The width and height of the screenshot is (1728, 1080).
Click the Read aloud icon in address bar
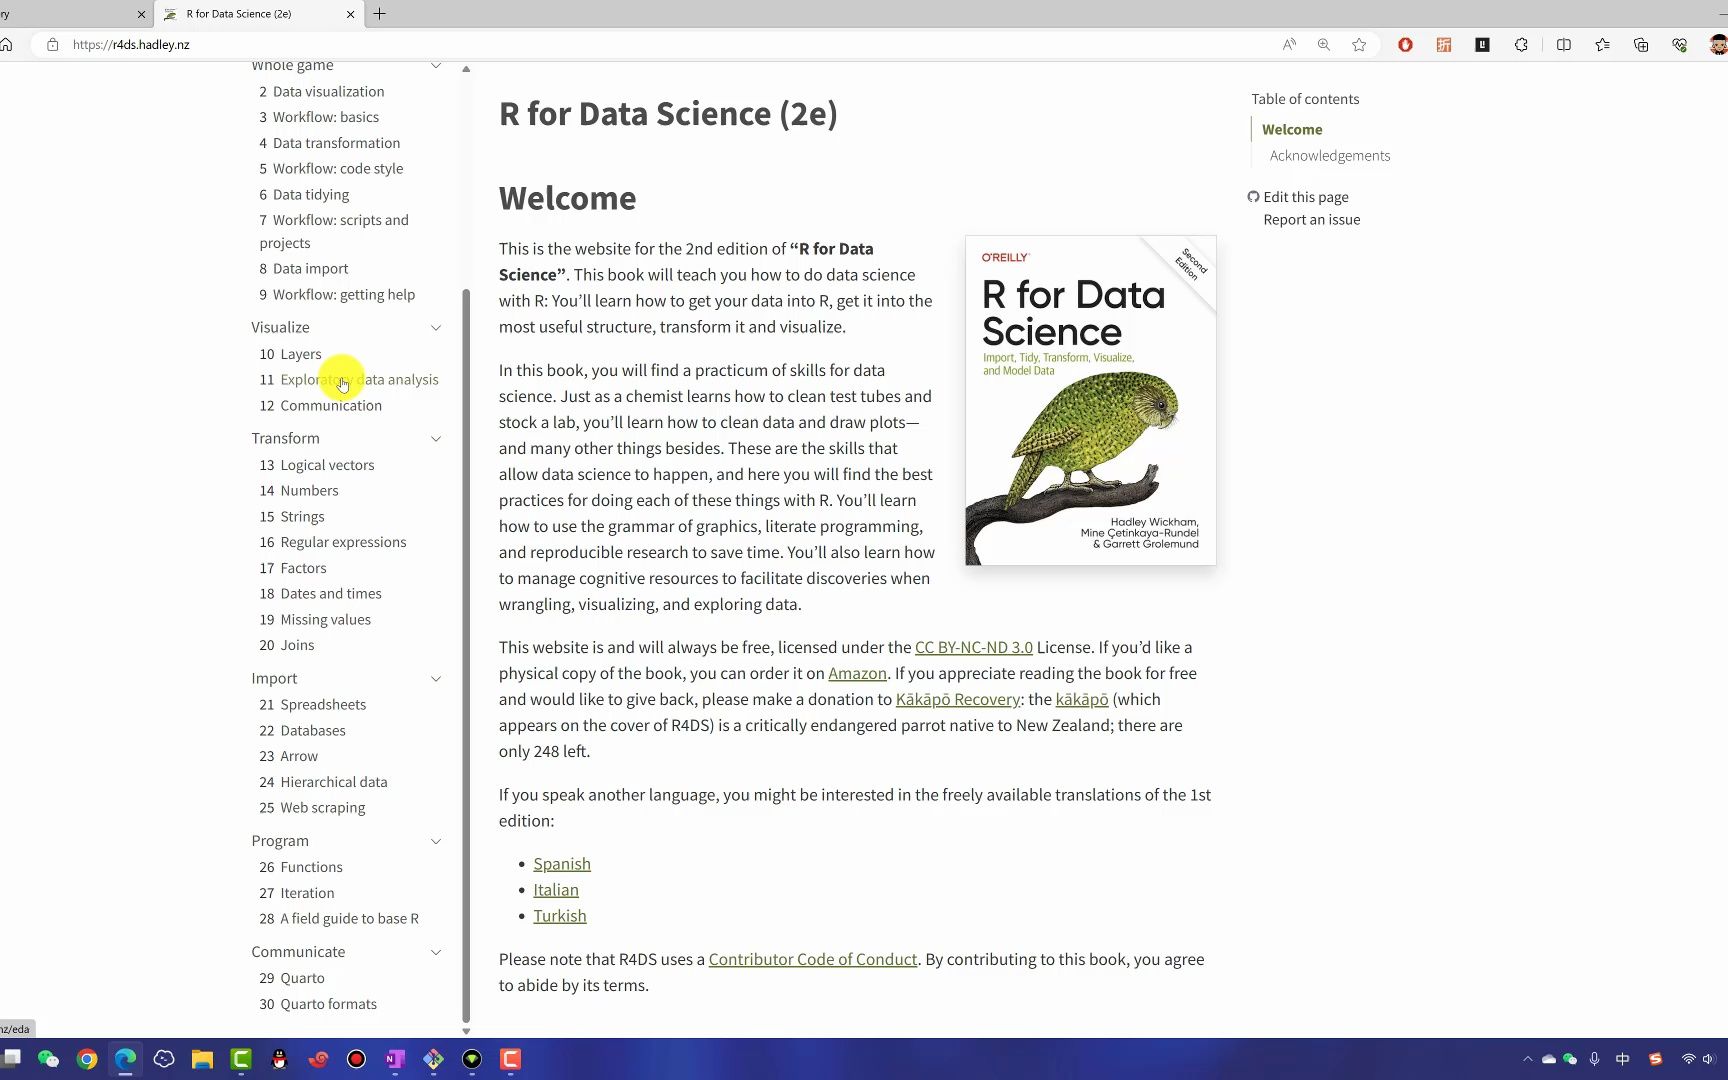(x=1289, y=45)
